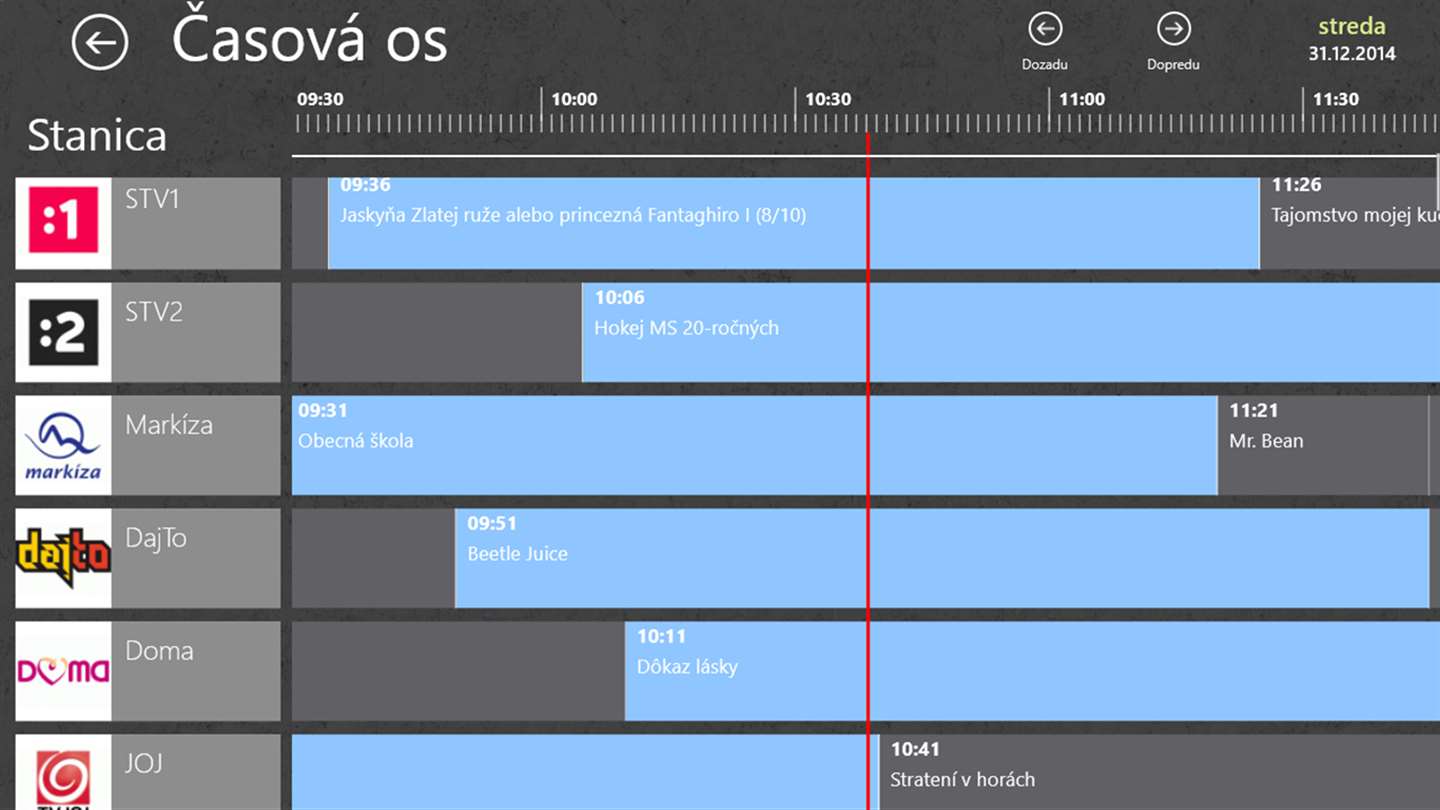The width and height of the screenshot is (1440, 810).
Task: Click the Mr. Bean programme block
Action: tap(1320, 445)
